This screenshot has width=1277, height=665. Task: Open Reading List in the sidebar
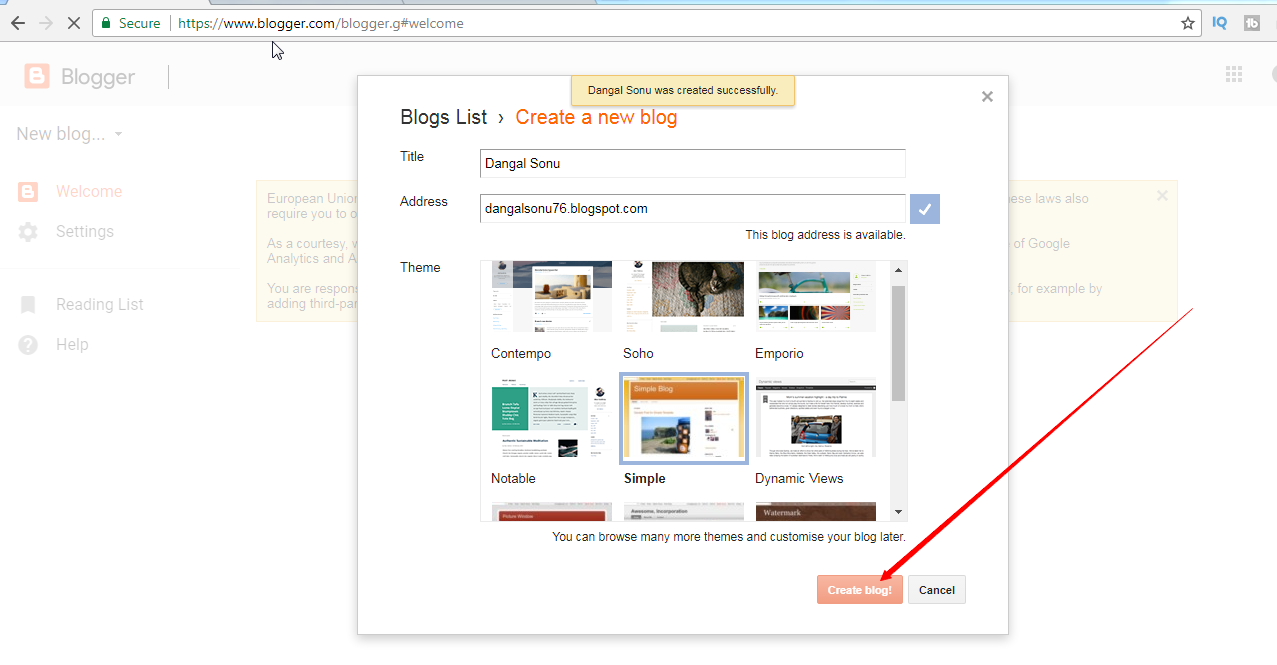point(100,305)
